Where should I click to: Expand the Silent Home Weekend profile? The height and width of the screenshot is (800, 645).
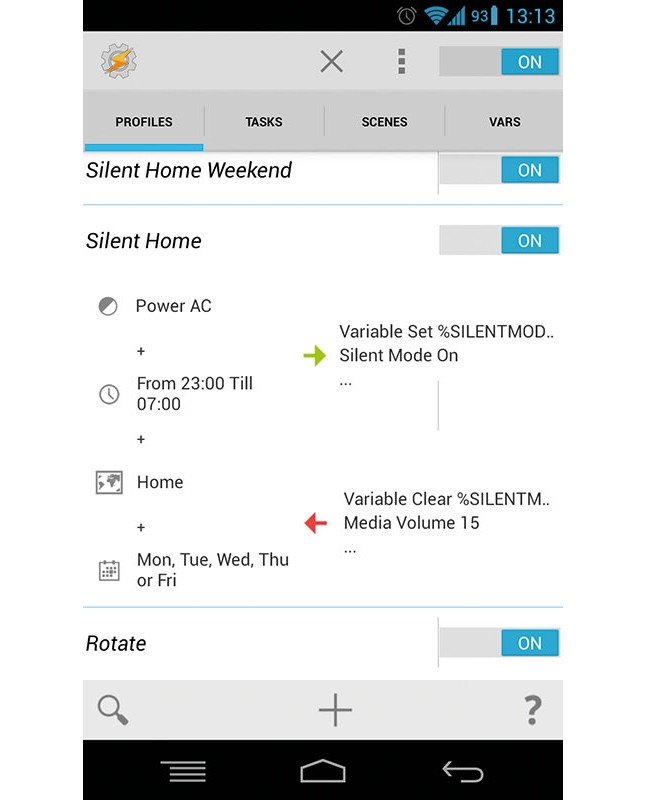[189, 171]
